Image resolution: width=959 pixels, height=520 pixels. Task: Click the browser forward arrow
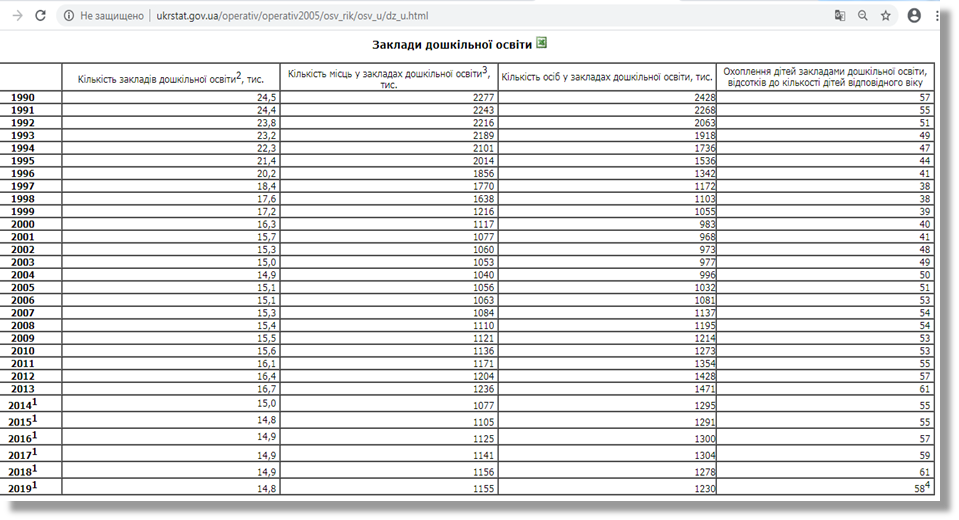point(16,16)
